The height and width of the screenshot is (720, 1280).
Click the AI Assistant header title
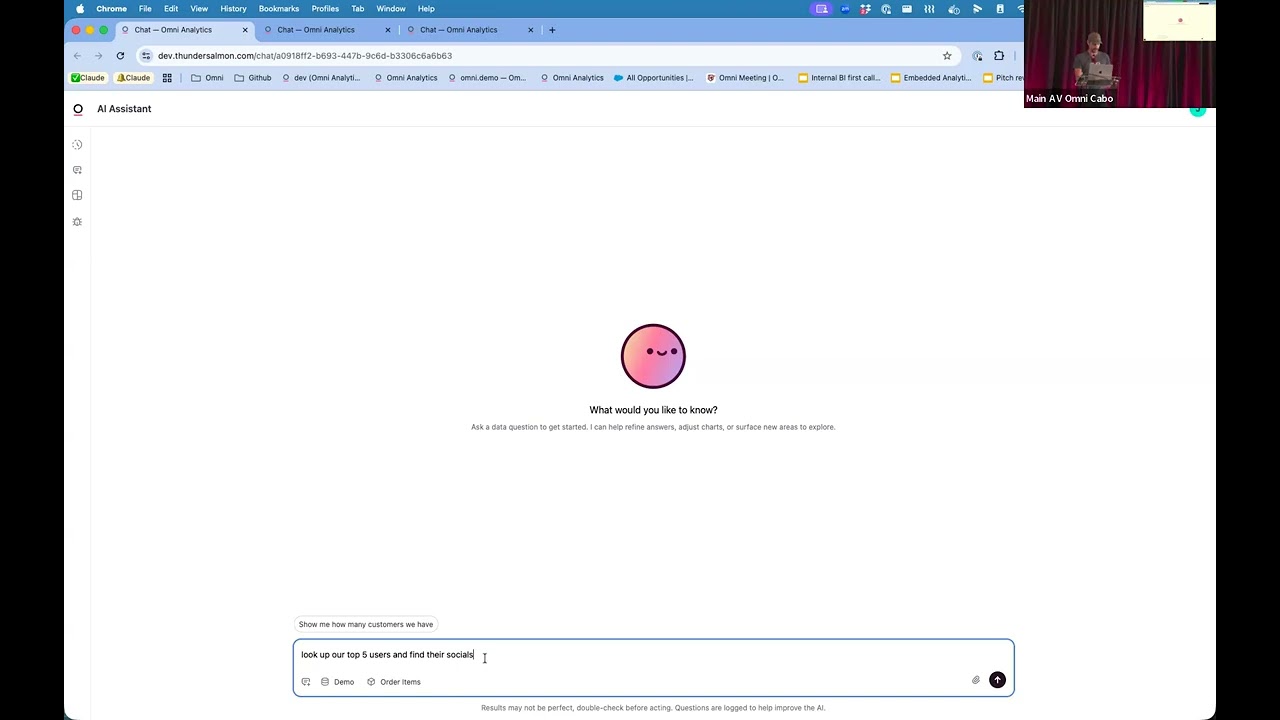[x=124, y=109]
